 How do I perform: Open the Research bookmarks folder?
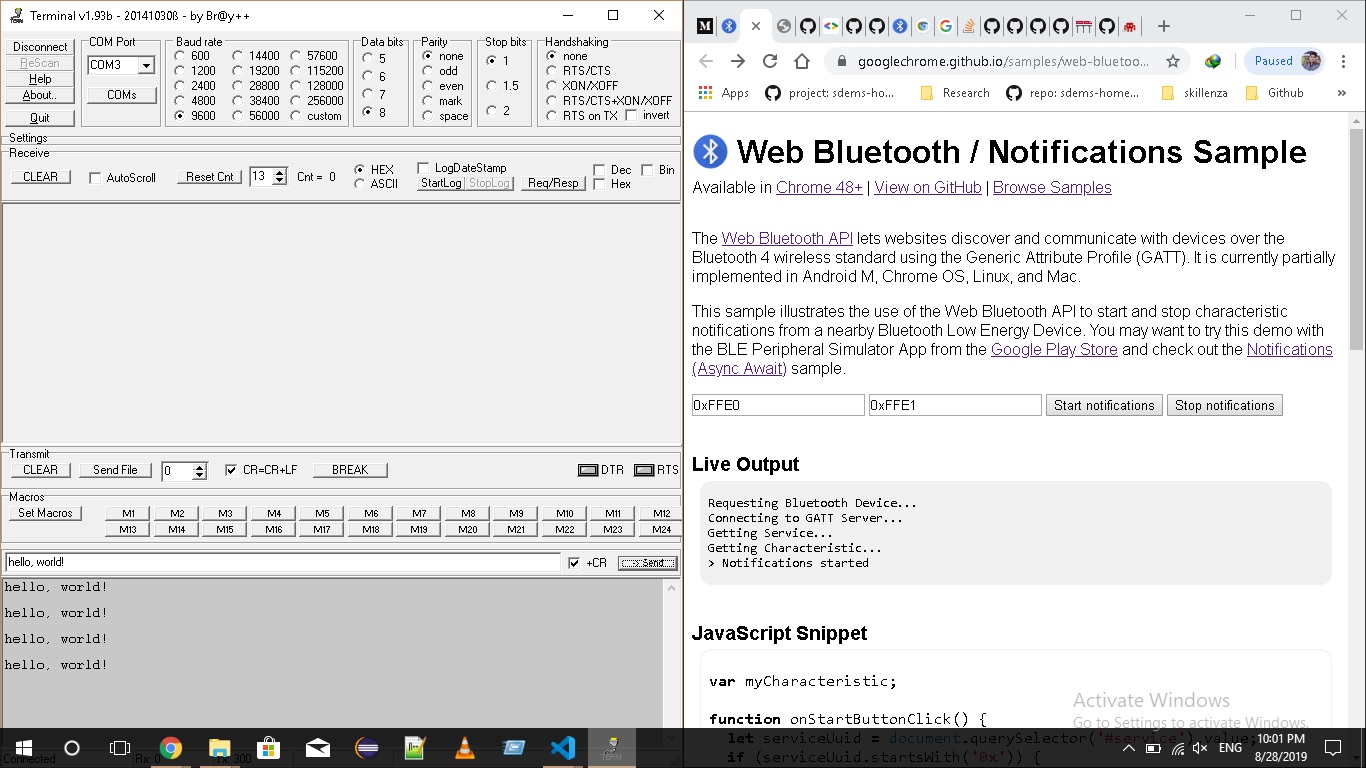pos(954,93)
